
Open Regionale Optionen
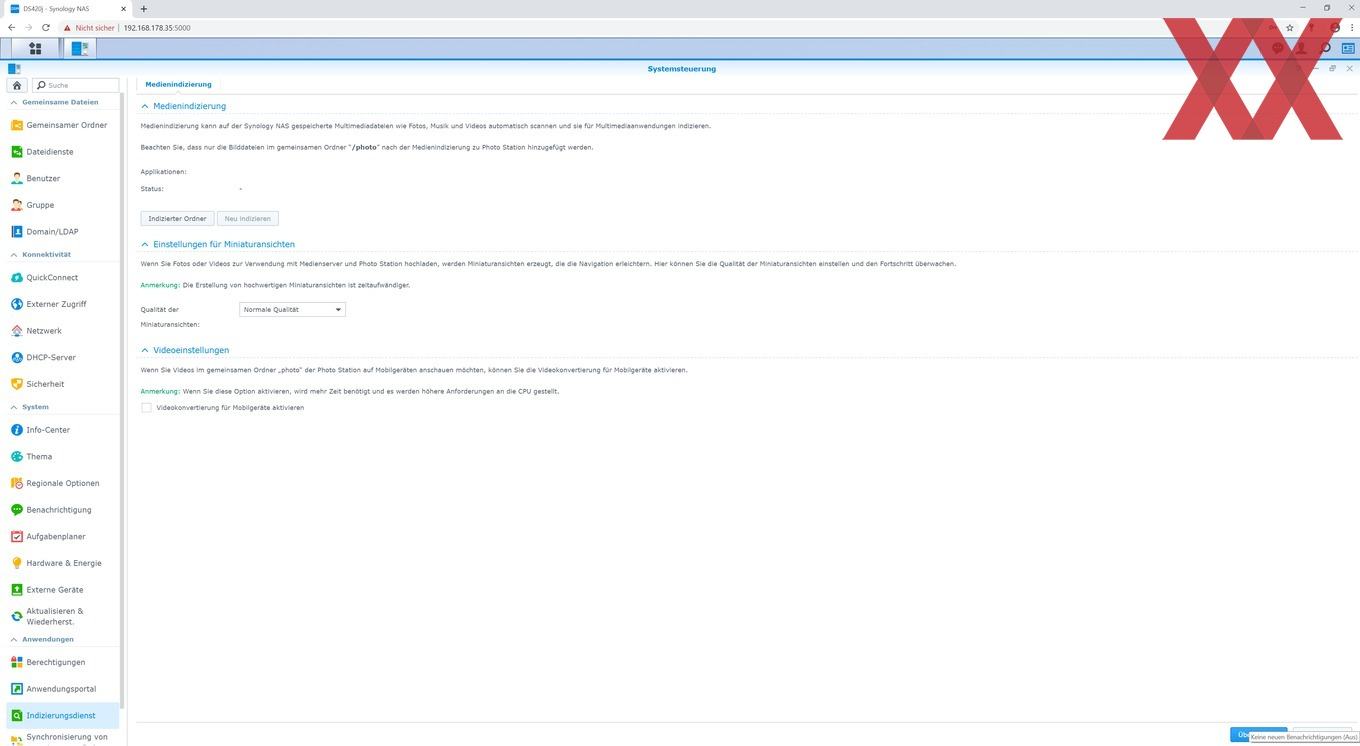click(62, 483)
